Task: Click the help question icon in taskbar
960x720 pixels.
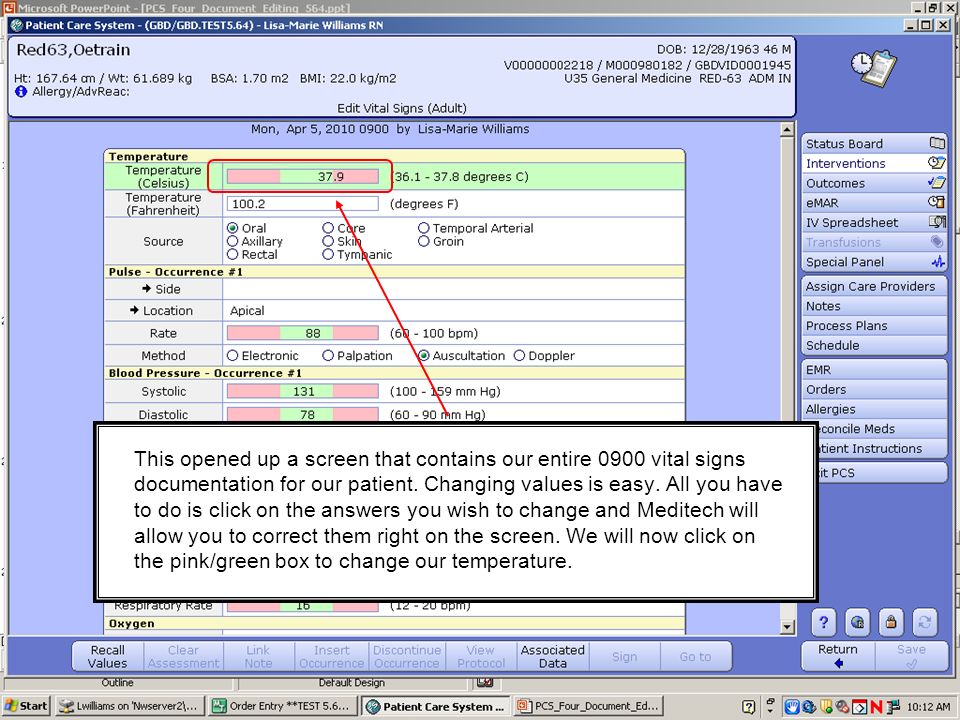Action: pyautogui.click(x=749, y=707)
